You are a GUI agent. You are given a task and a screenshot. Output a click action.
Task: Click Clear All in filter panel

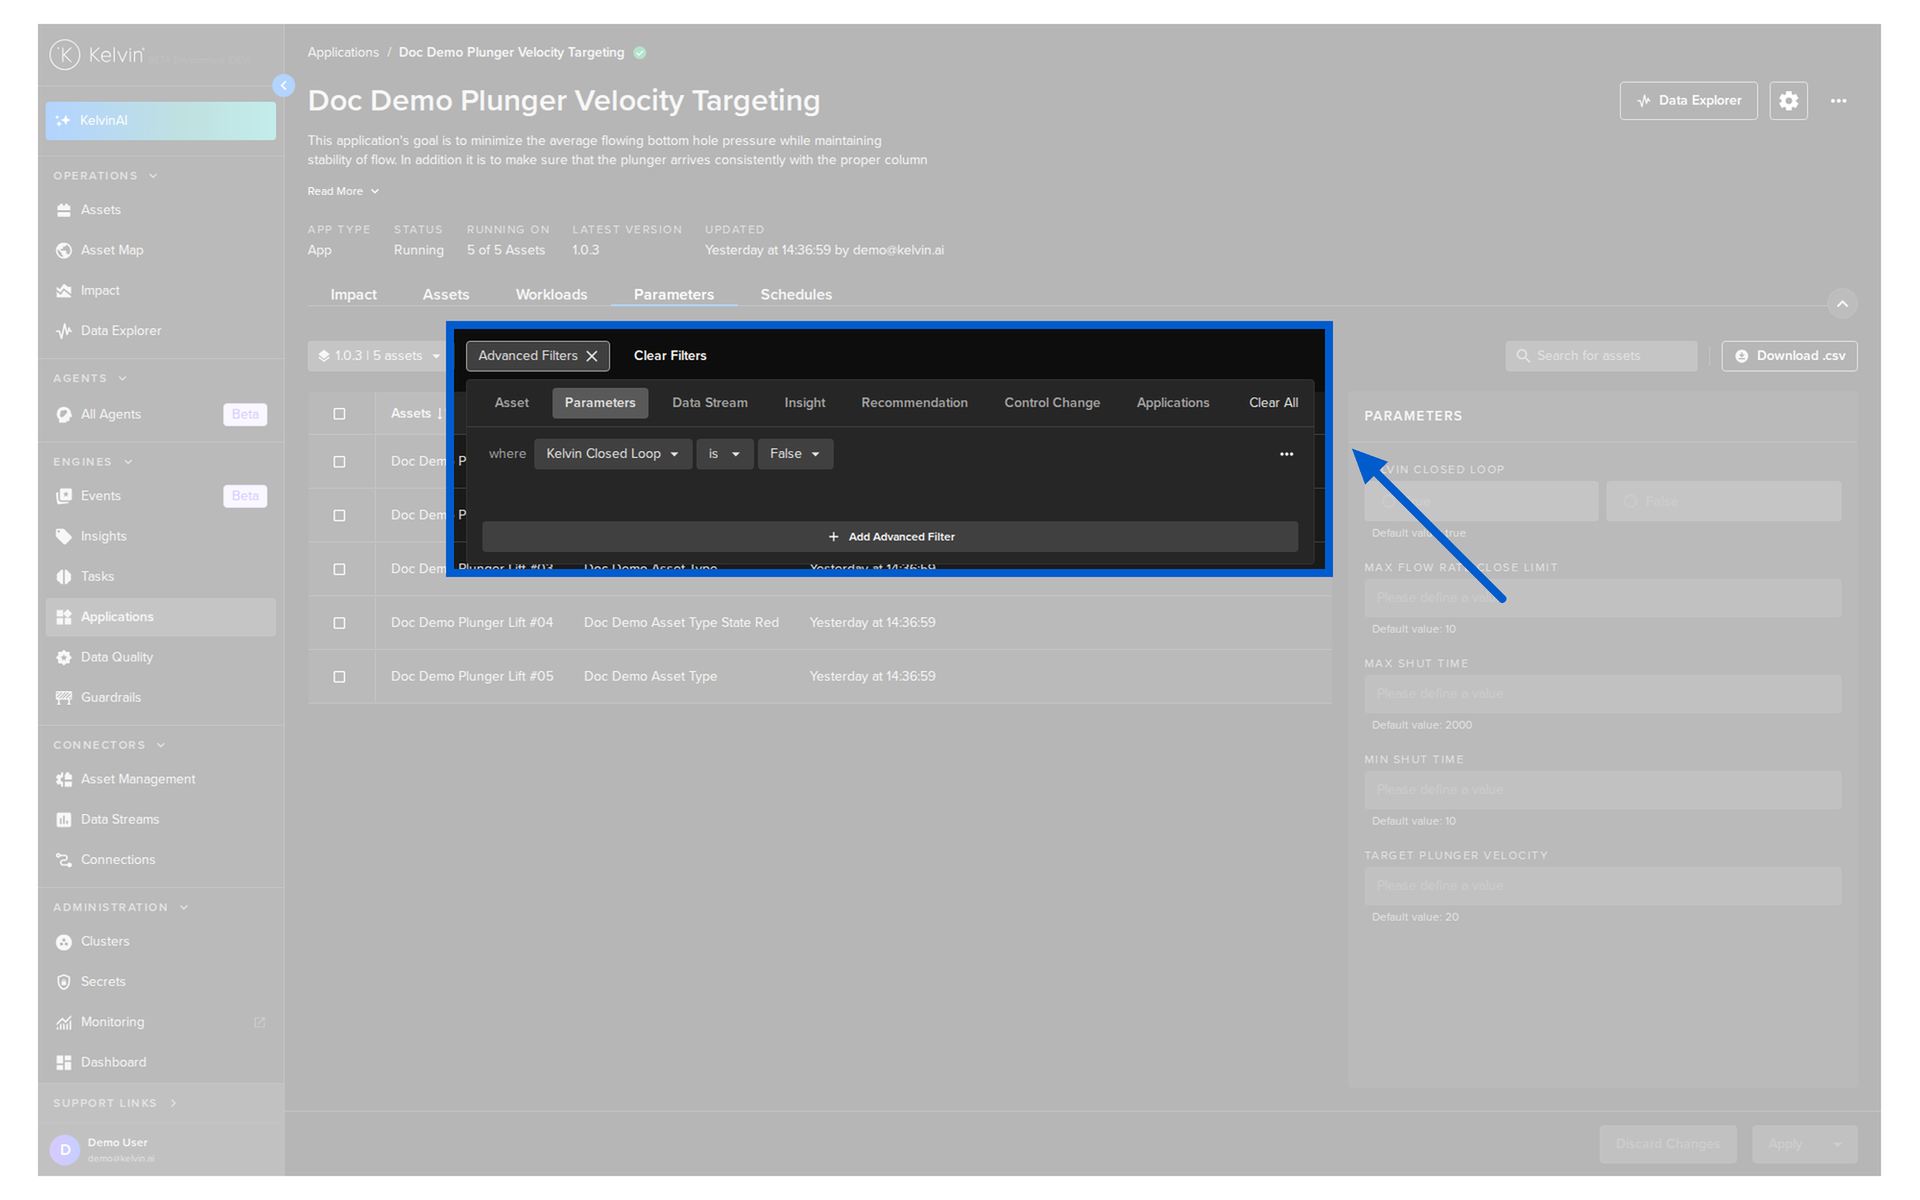coord(1273,403)
